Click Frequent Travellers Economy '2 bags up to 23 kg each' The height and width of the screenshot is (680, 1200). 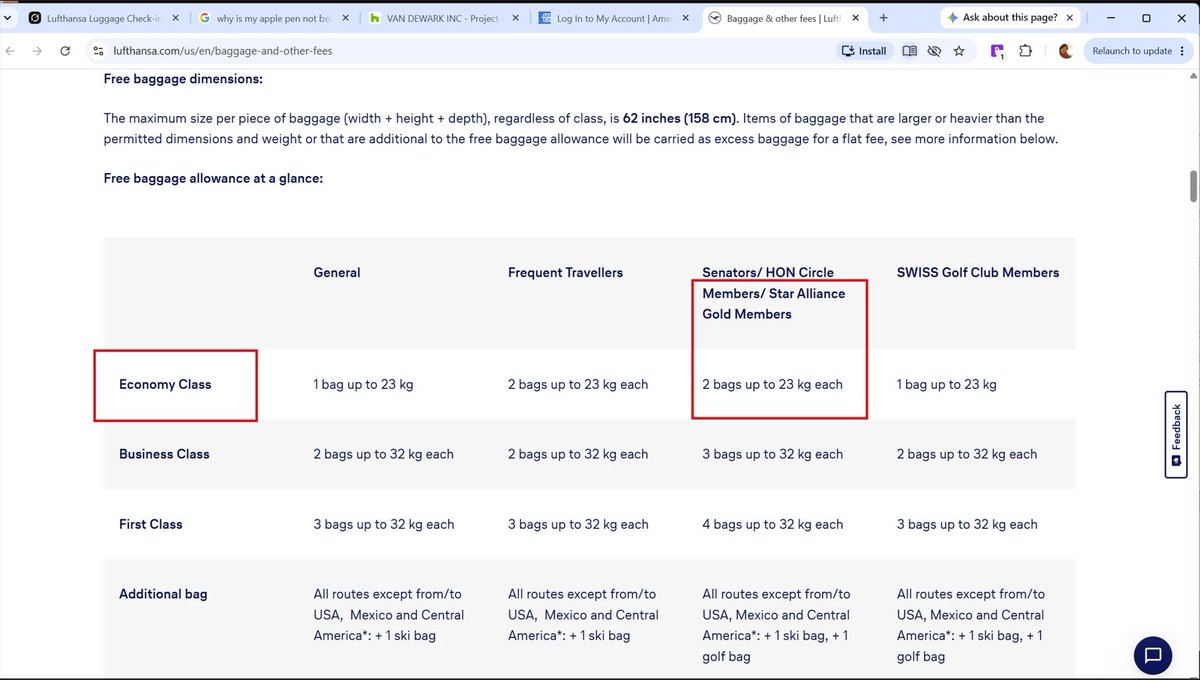coord(578,384)
